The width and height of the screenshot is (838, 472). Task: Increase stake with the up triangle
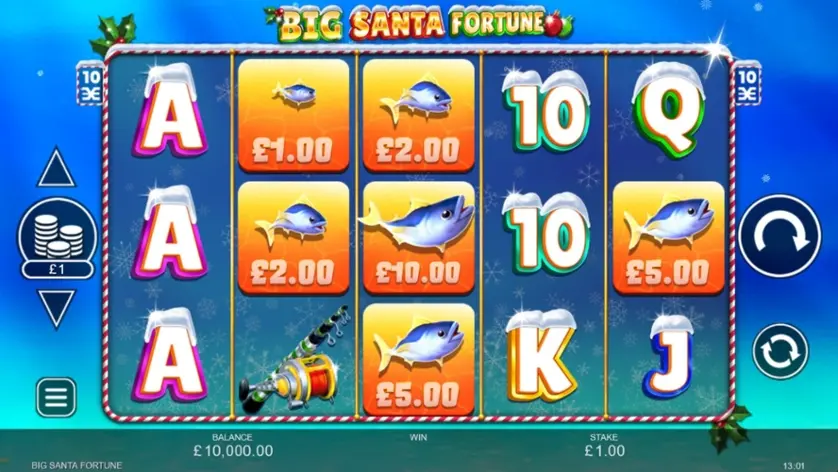coord(56,168)
